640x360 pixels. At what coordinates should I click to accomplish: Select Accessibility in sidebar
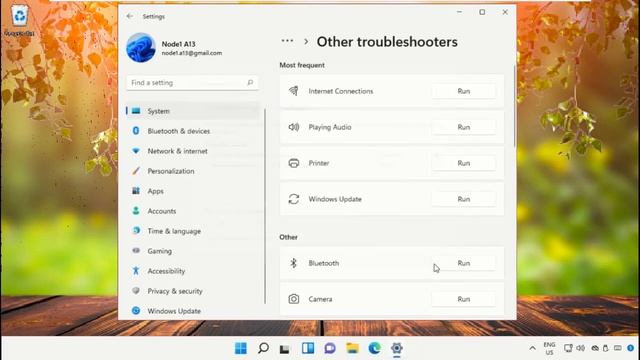(x=193, y=271)
